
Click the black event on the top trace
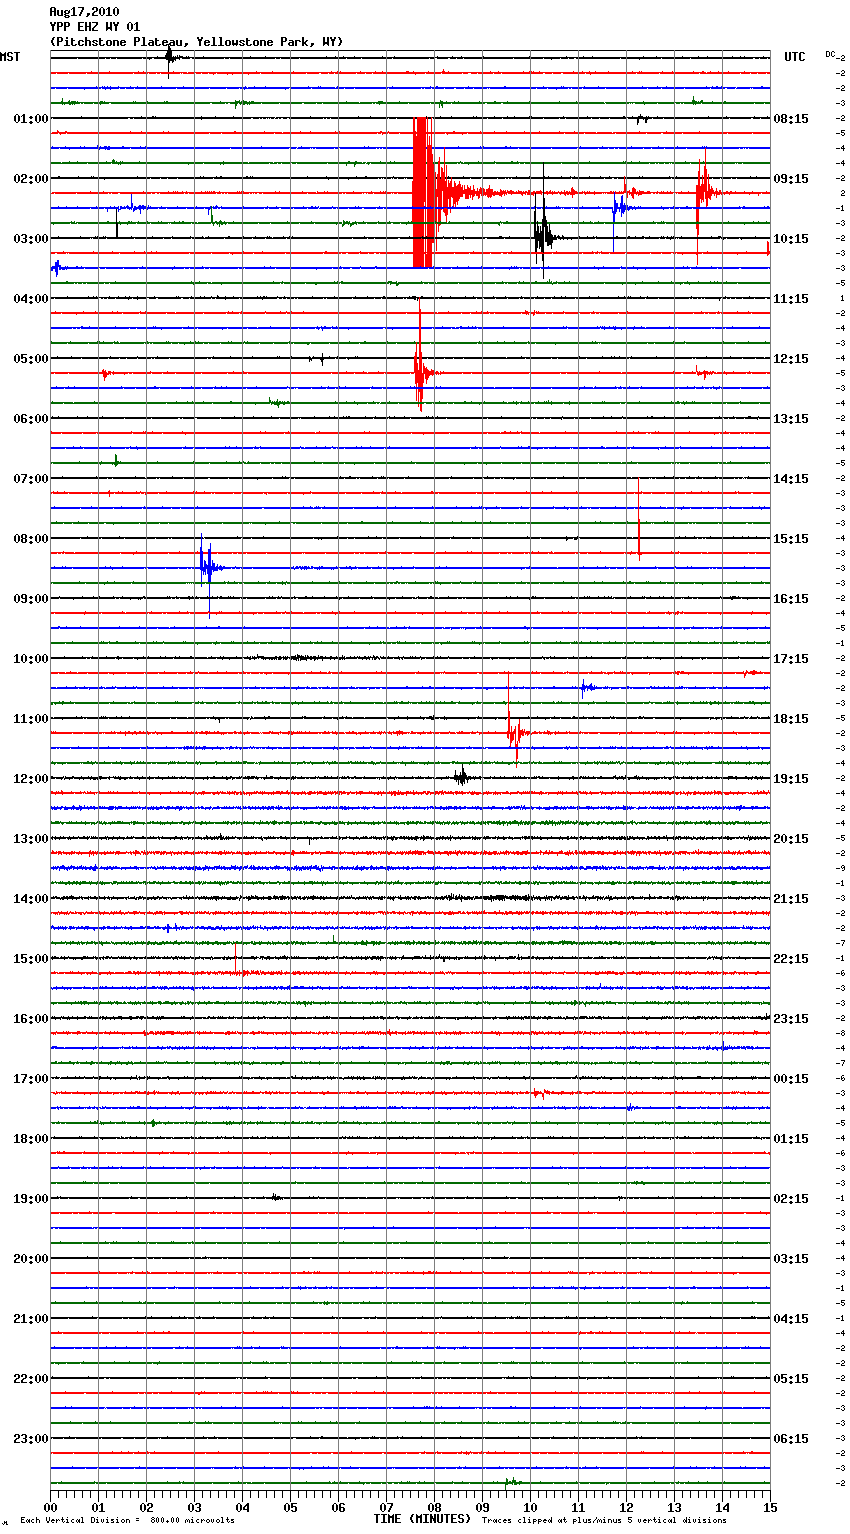pyautogui.click(x=170, y=58)
